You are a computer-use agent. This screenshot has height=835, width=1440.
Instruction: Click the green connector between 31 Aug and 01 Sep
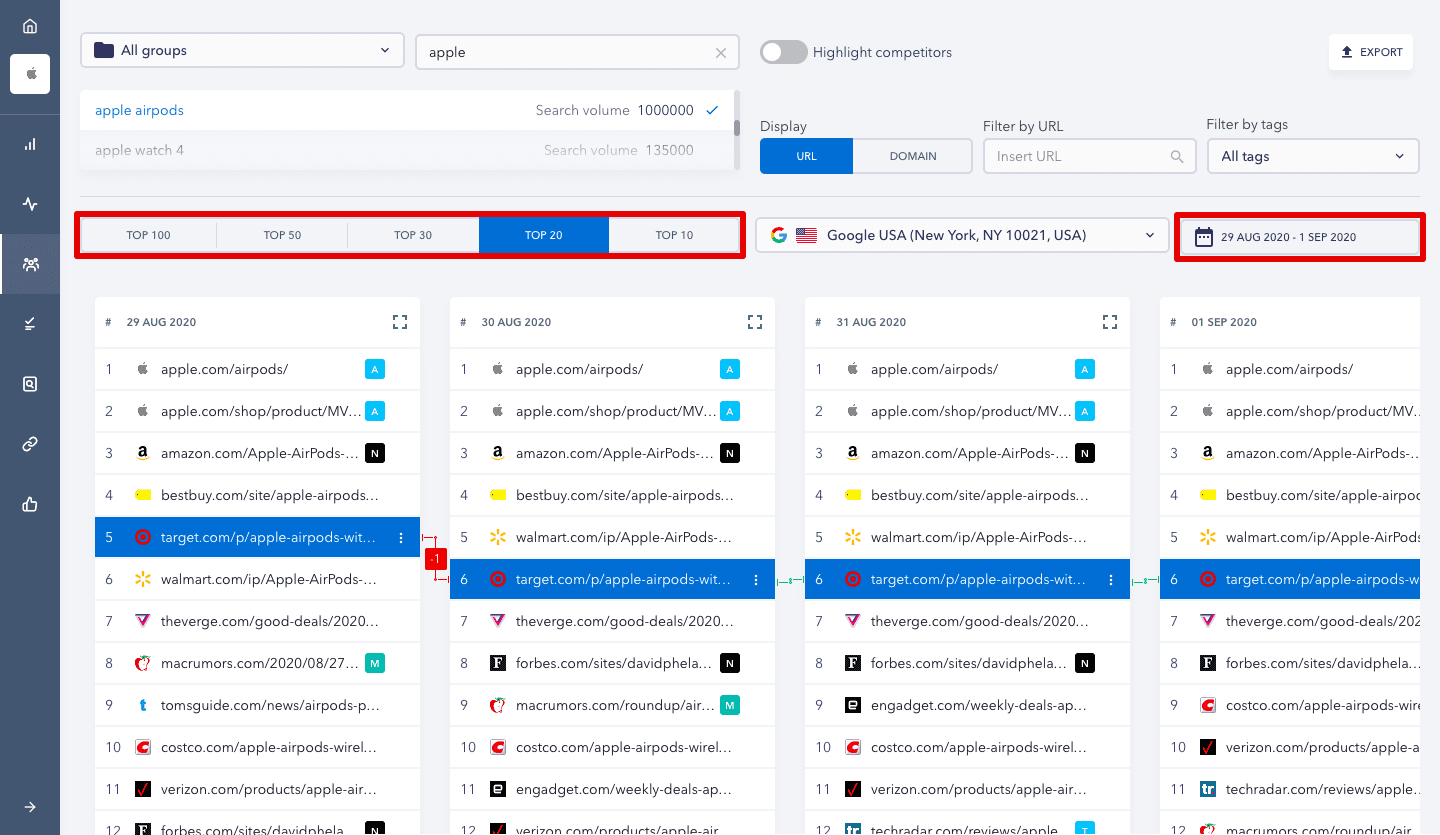(x=1145, y=580)
